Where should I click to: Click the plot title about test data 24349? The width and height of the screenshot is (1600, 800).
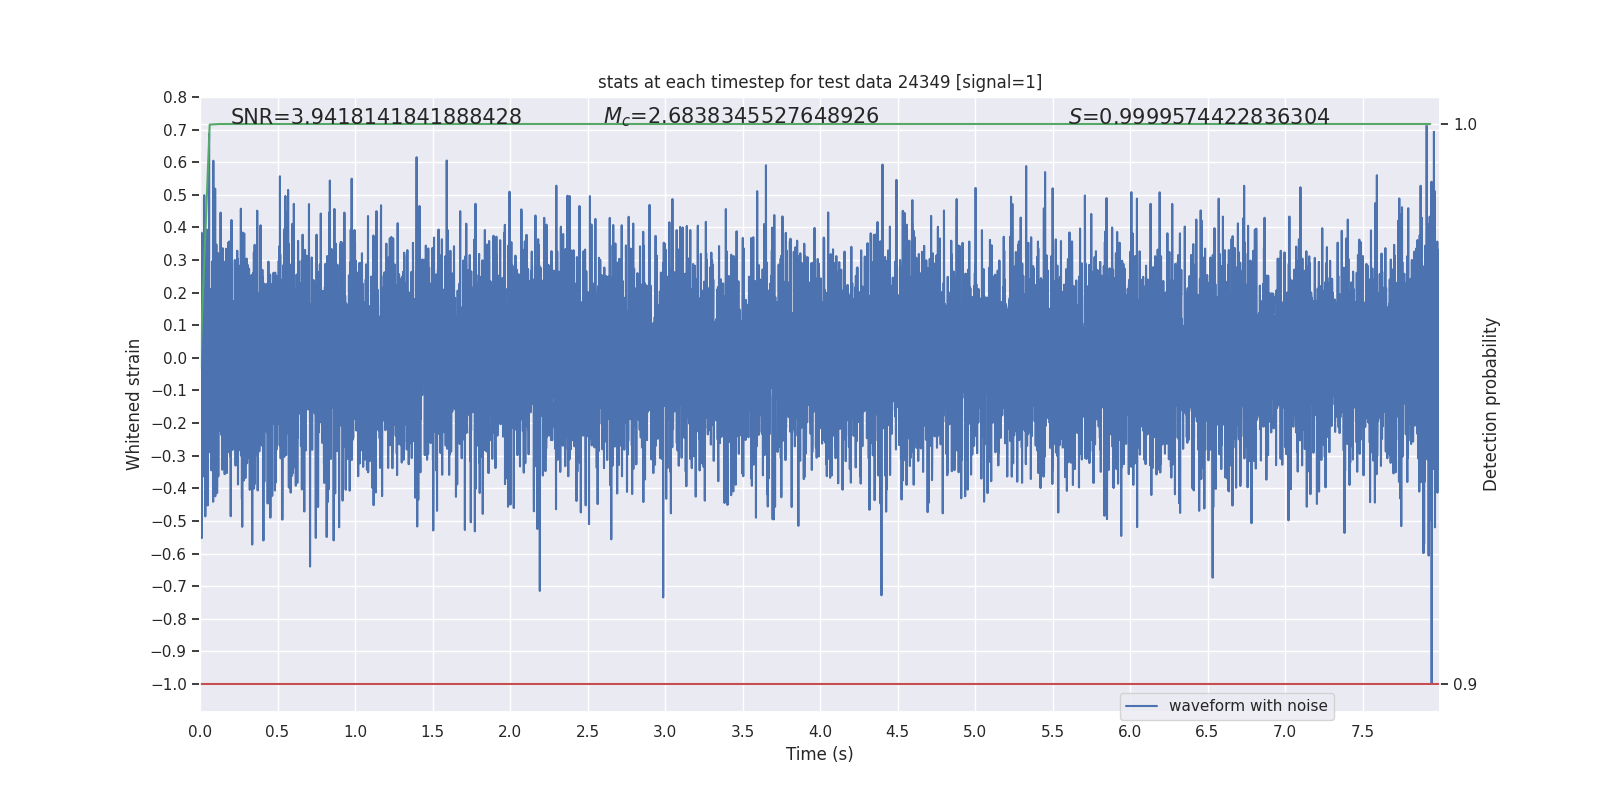click(820, 82)
